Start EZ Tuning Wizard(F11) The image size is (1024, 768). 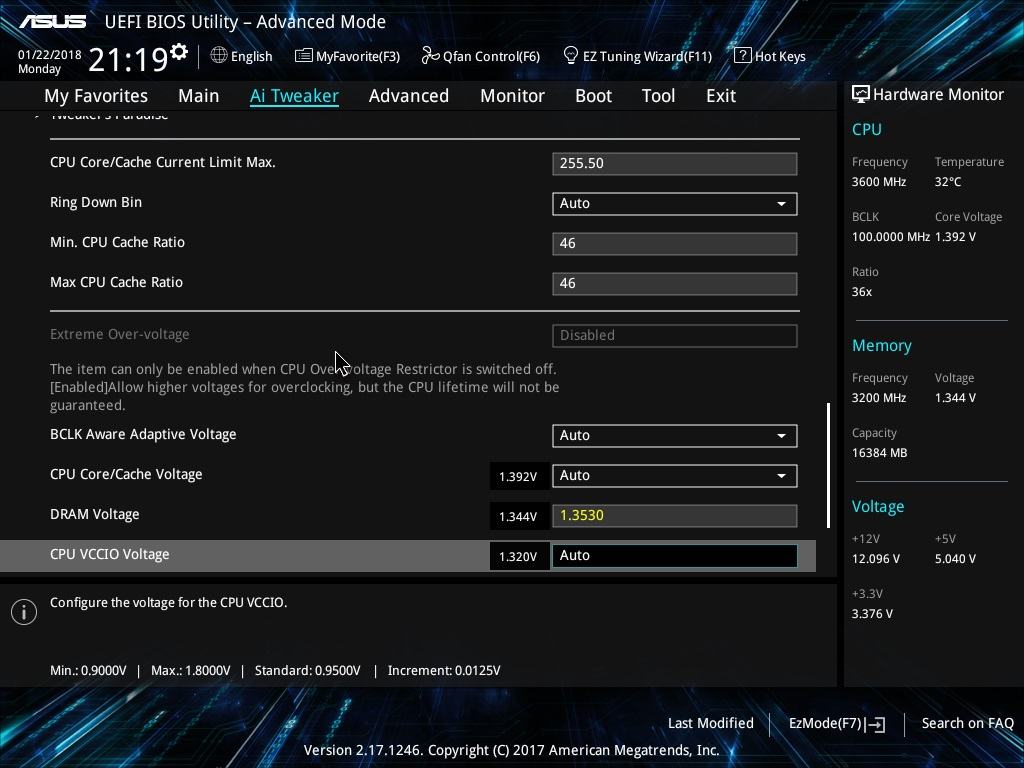tap(647, 56)
